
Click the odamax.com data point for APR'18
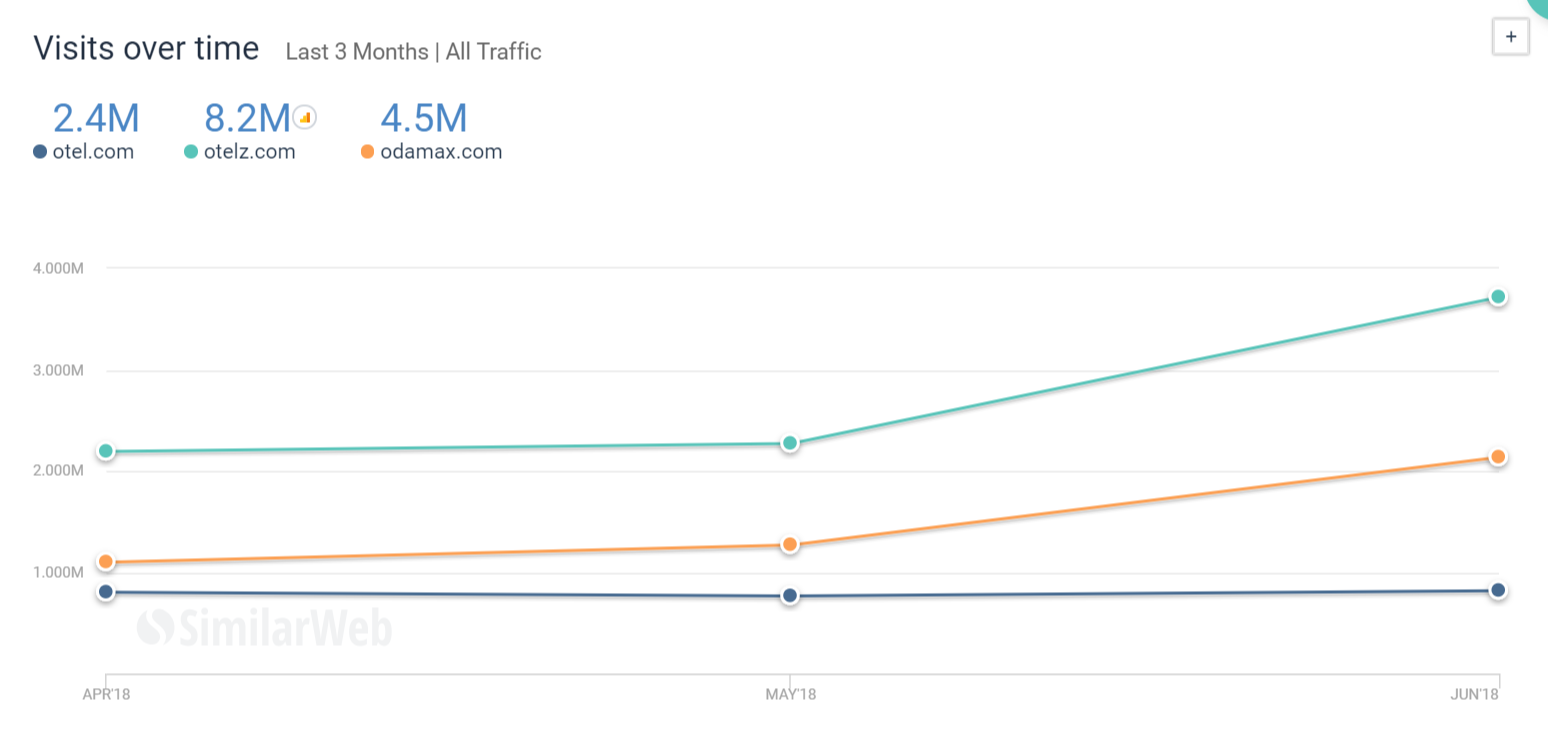[x=106, y=562]
